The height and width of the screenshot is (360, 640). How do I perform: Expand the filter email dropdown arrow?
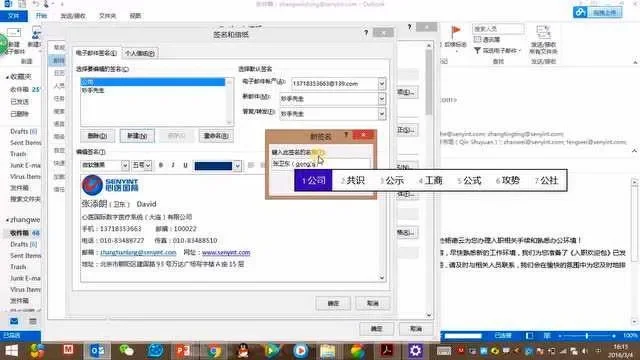pyautogui.click(x=520, y=51)
